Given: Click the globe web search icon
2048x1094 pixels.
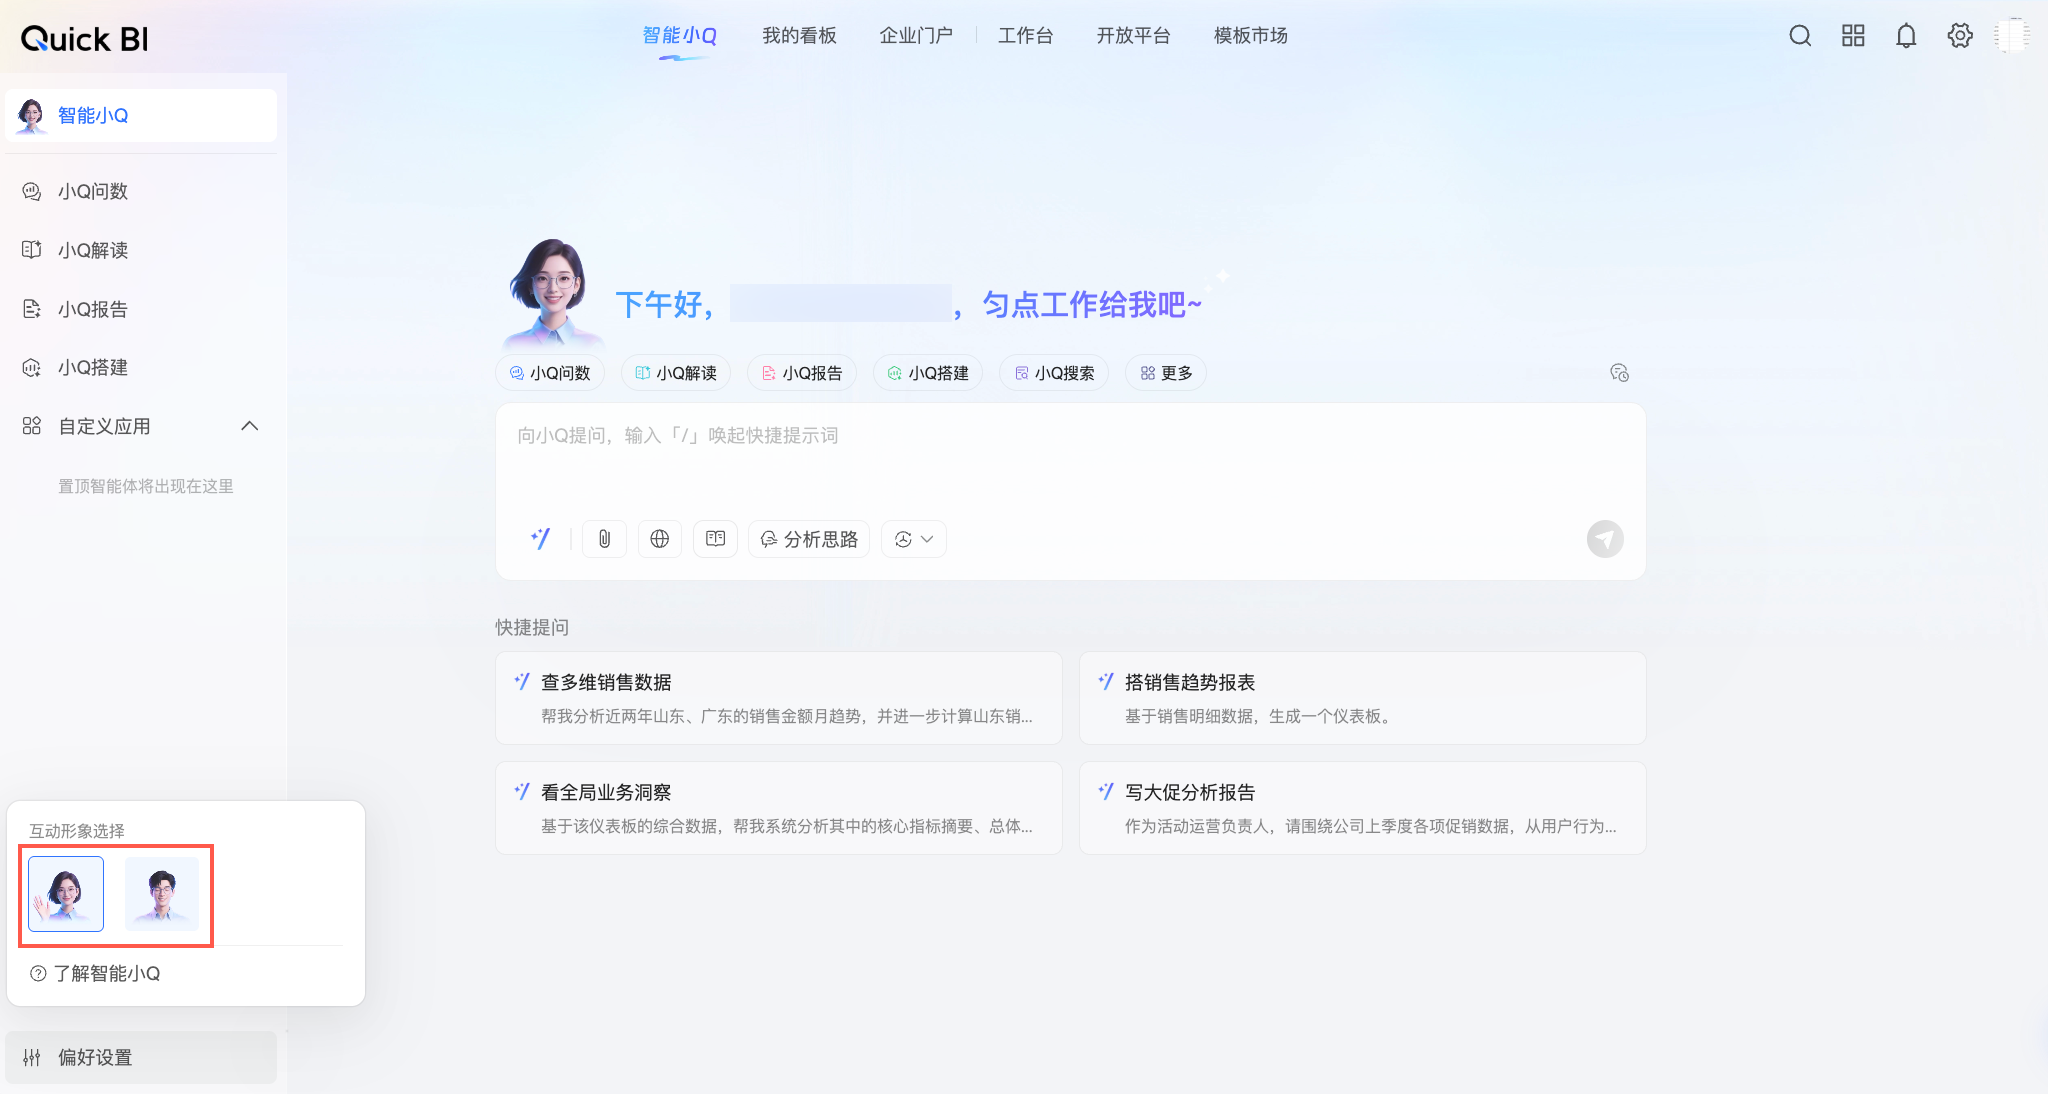Looking at the screenshot, I should click(660, 539).
